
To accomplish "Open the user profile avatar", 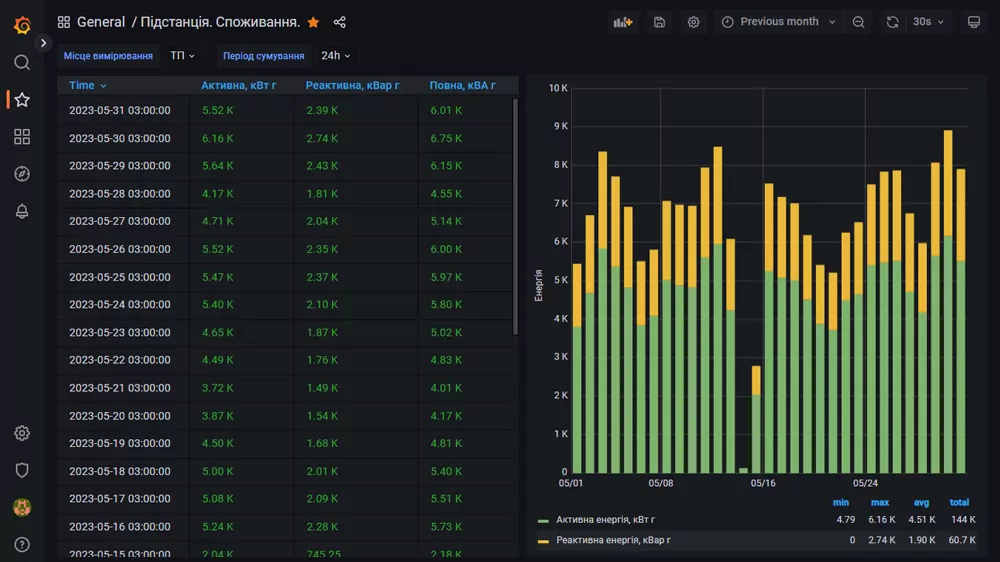I will tap(22, 507).
